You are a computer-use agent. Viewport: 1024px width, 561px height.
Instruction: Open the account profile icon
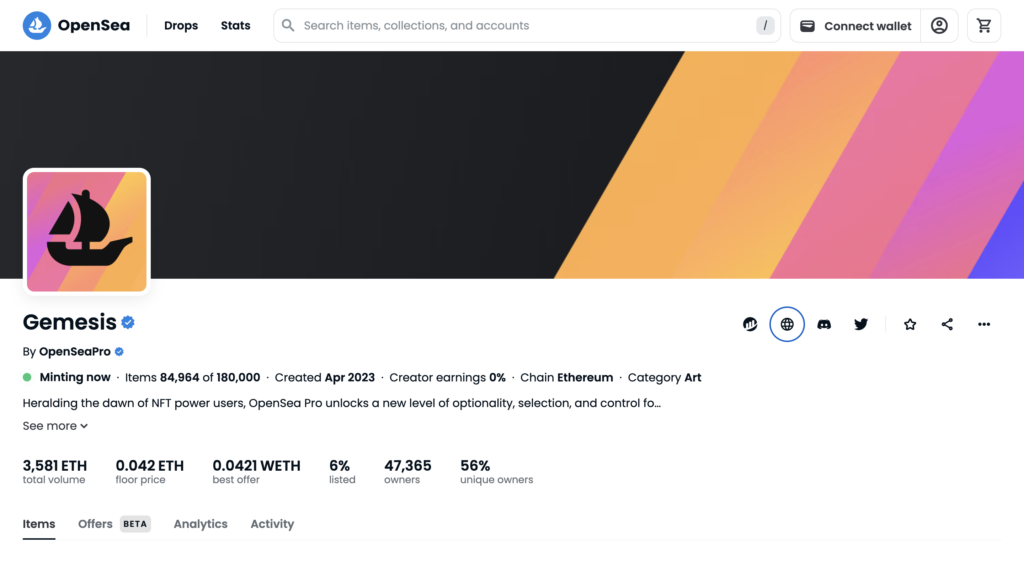(x=939, y=25)
